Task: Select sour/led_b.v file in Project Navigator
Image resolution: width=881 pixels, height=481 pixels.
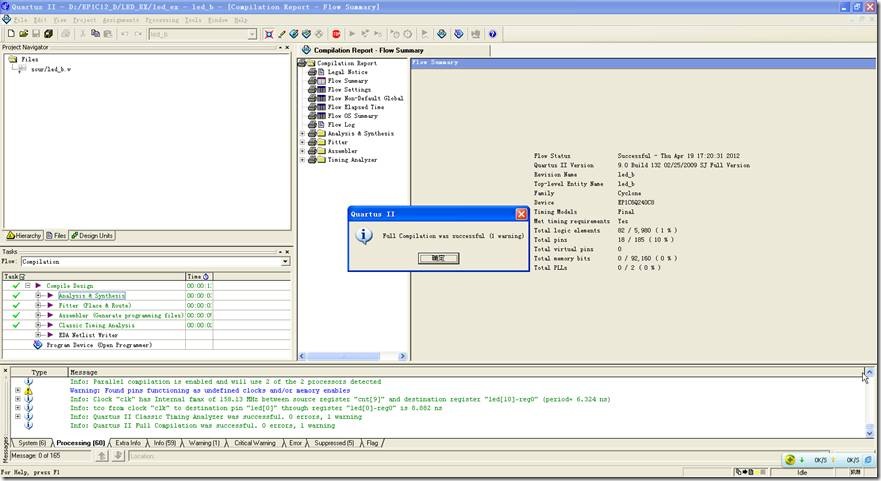Action: click(51, 69)
